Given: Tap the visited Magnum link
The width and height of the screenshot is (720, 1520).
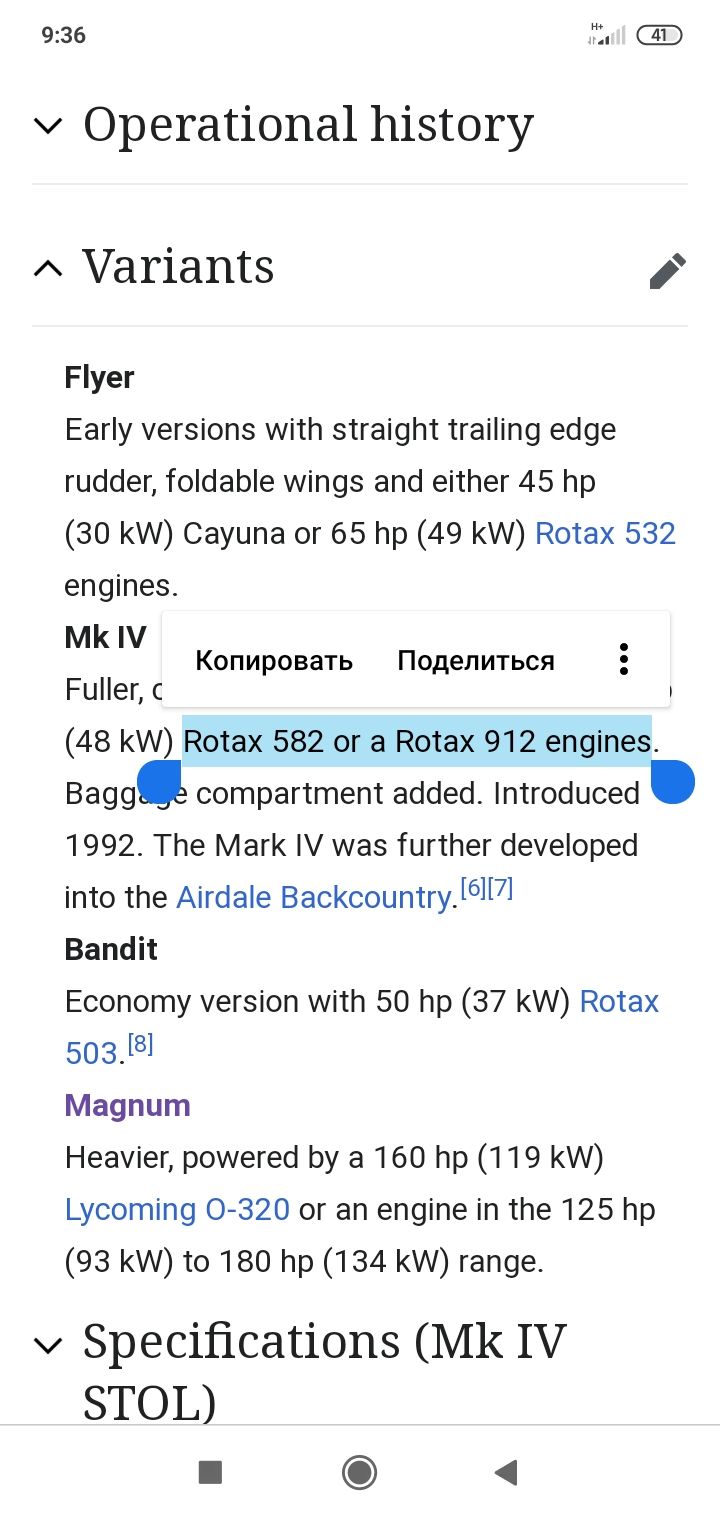Looking at the screenshot, I should point(127,1105).
